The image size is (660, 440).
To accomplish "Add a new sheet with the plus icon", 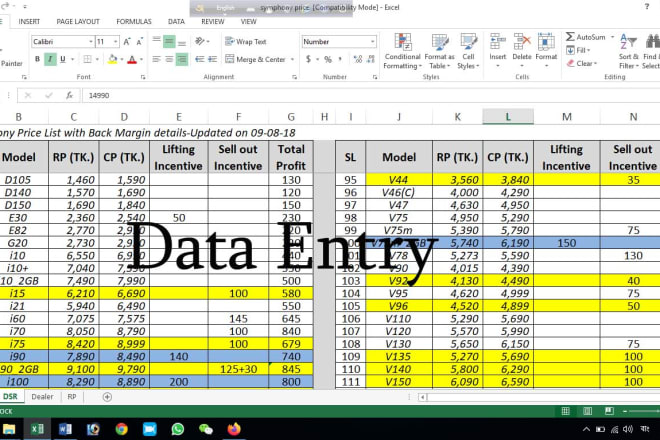I will point(107,397).
